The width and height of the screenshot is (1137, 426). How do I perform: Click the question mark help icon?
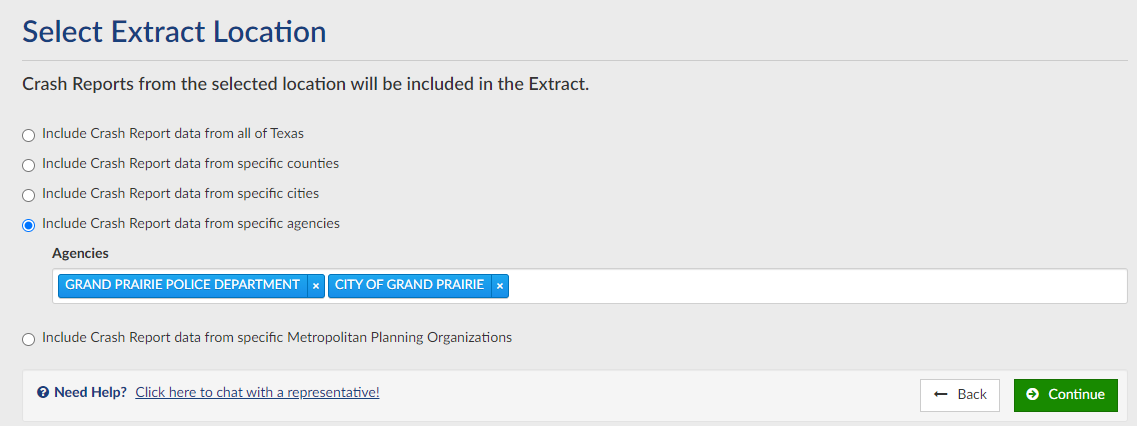tap(43, 393)
